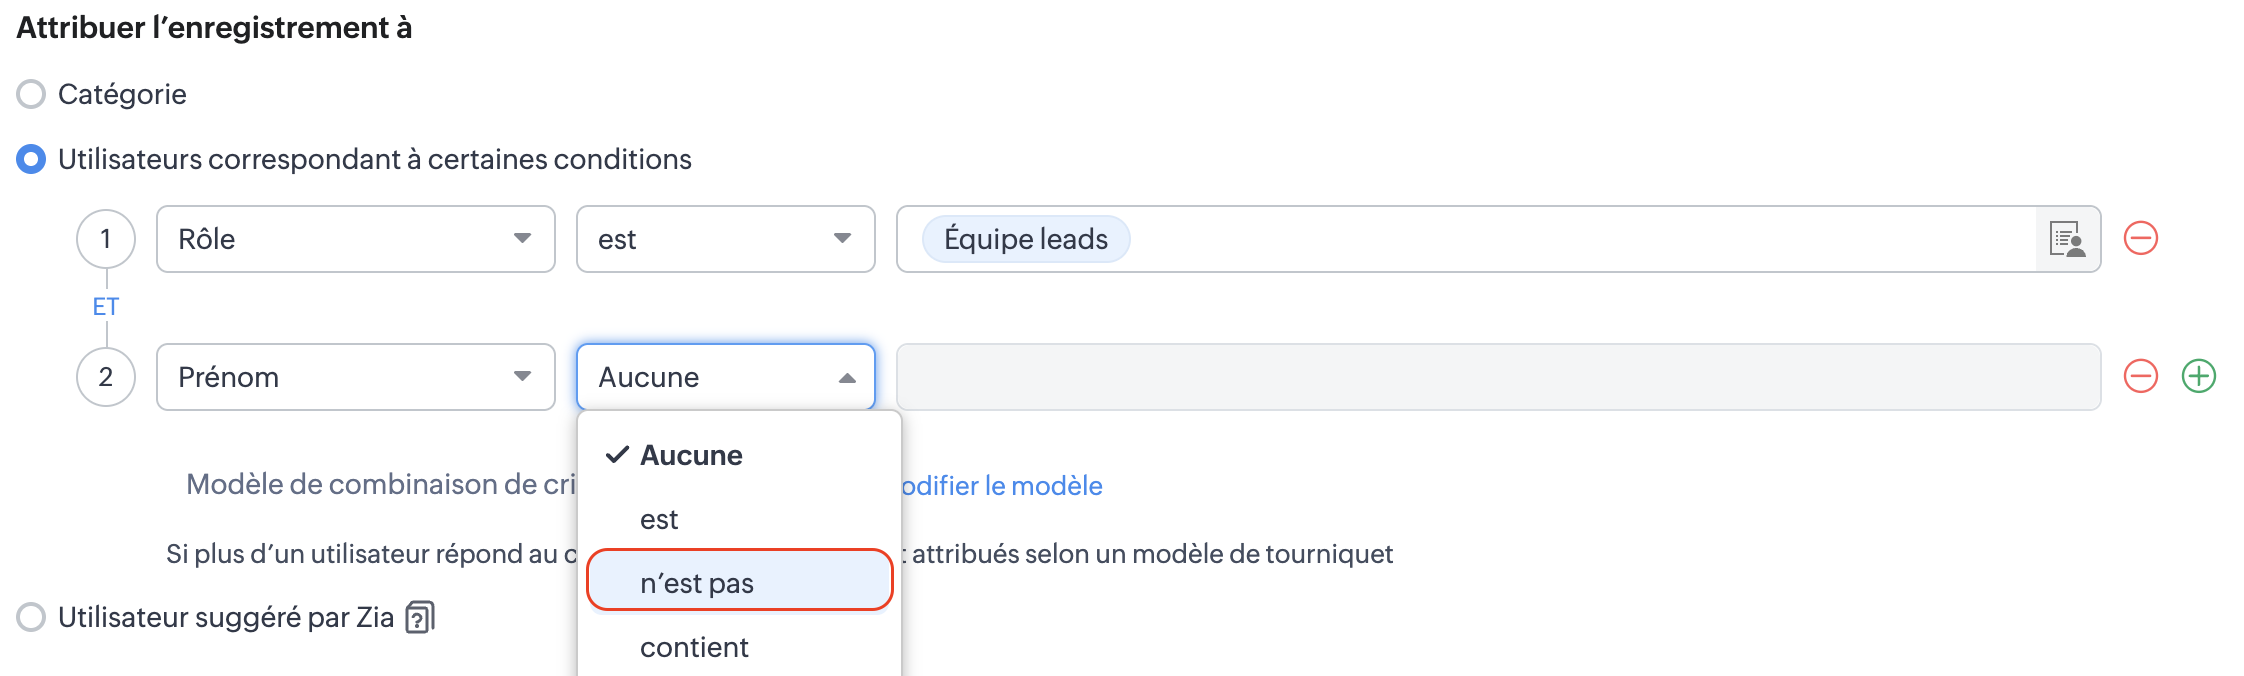The image size is (2244, 676).
Task: Add a new criterion with the green plus icon
Action: [x=2198, y=377]
